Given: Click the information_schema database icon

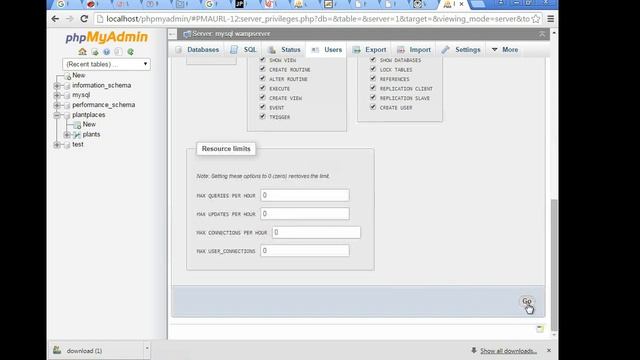Looking at the screenshot, I should point(67,86).
